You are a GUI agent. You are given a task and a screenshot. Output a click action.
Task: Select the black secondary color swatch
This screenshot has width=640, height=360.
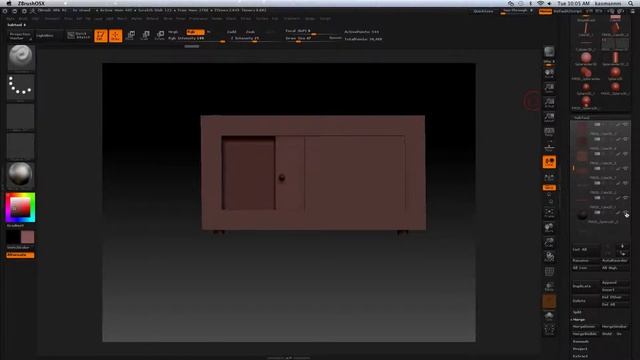coord(13,237)
